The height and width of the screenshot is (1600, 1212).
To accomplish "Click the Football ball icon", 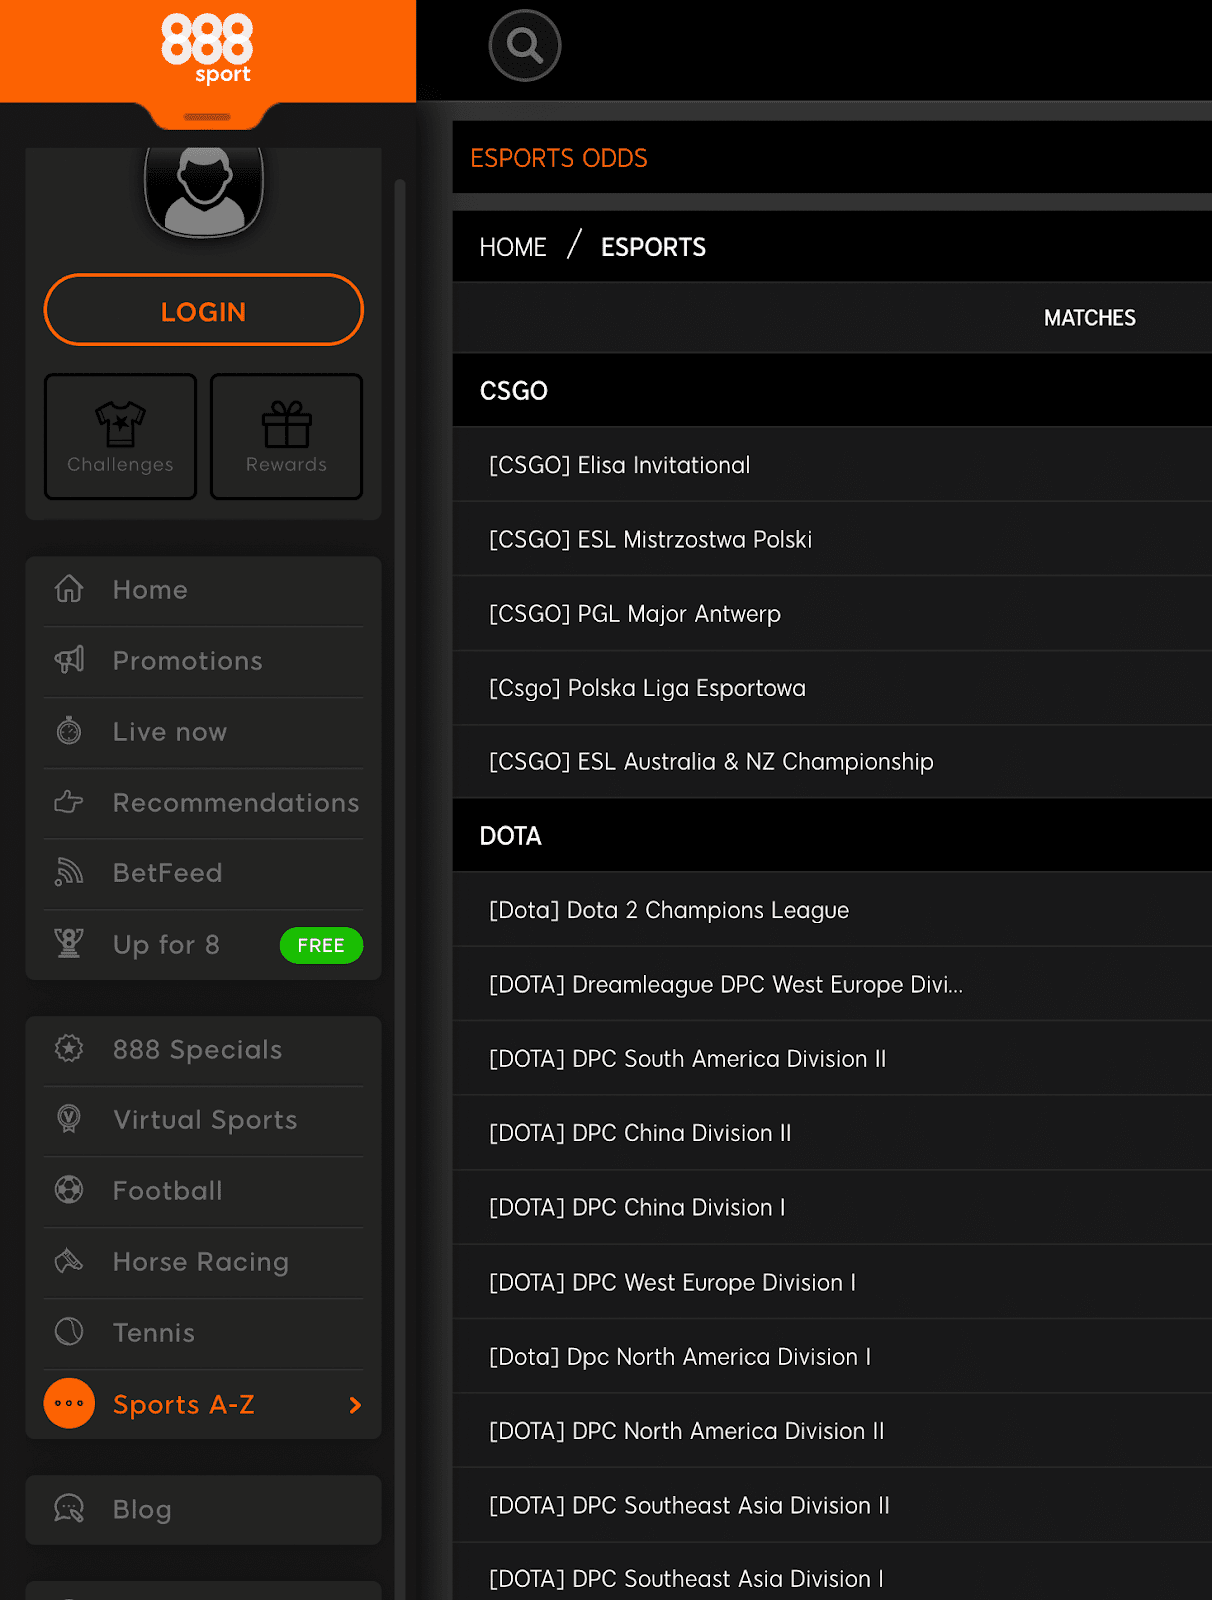I will (69, 1190).
